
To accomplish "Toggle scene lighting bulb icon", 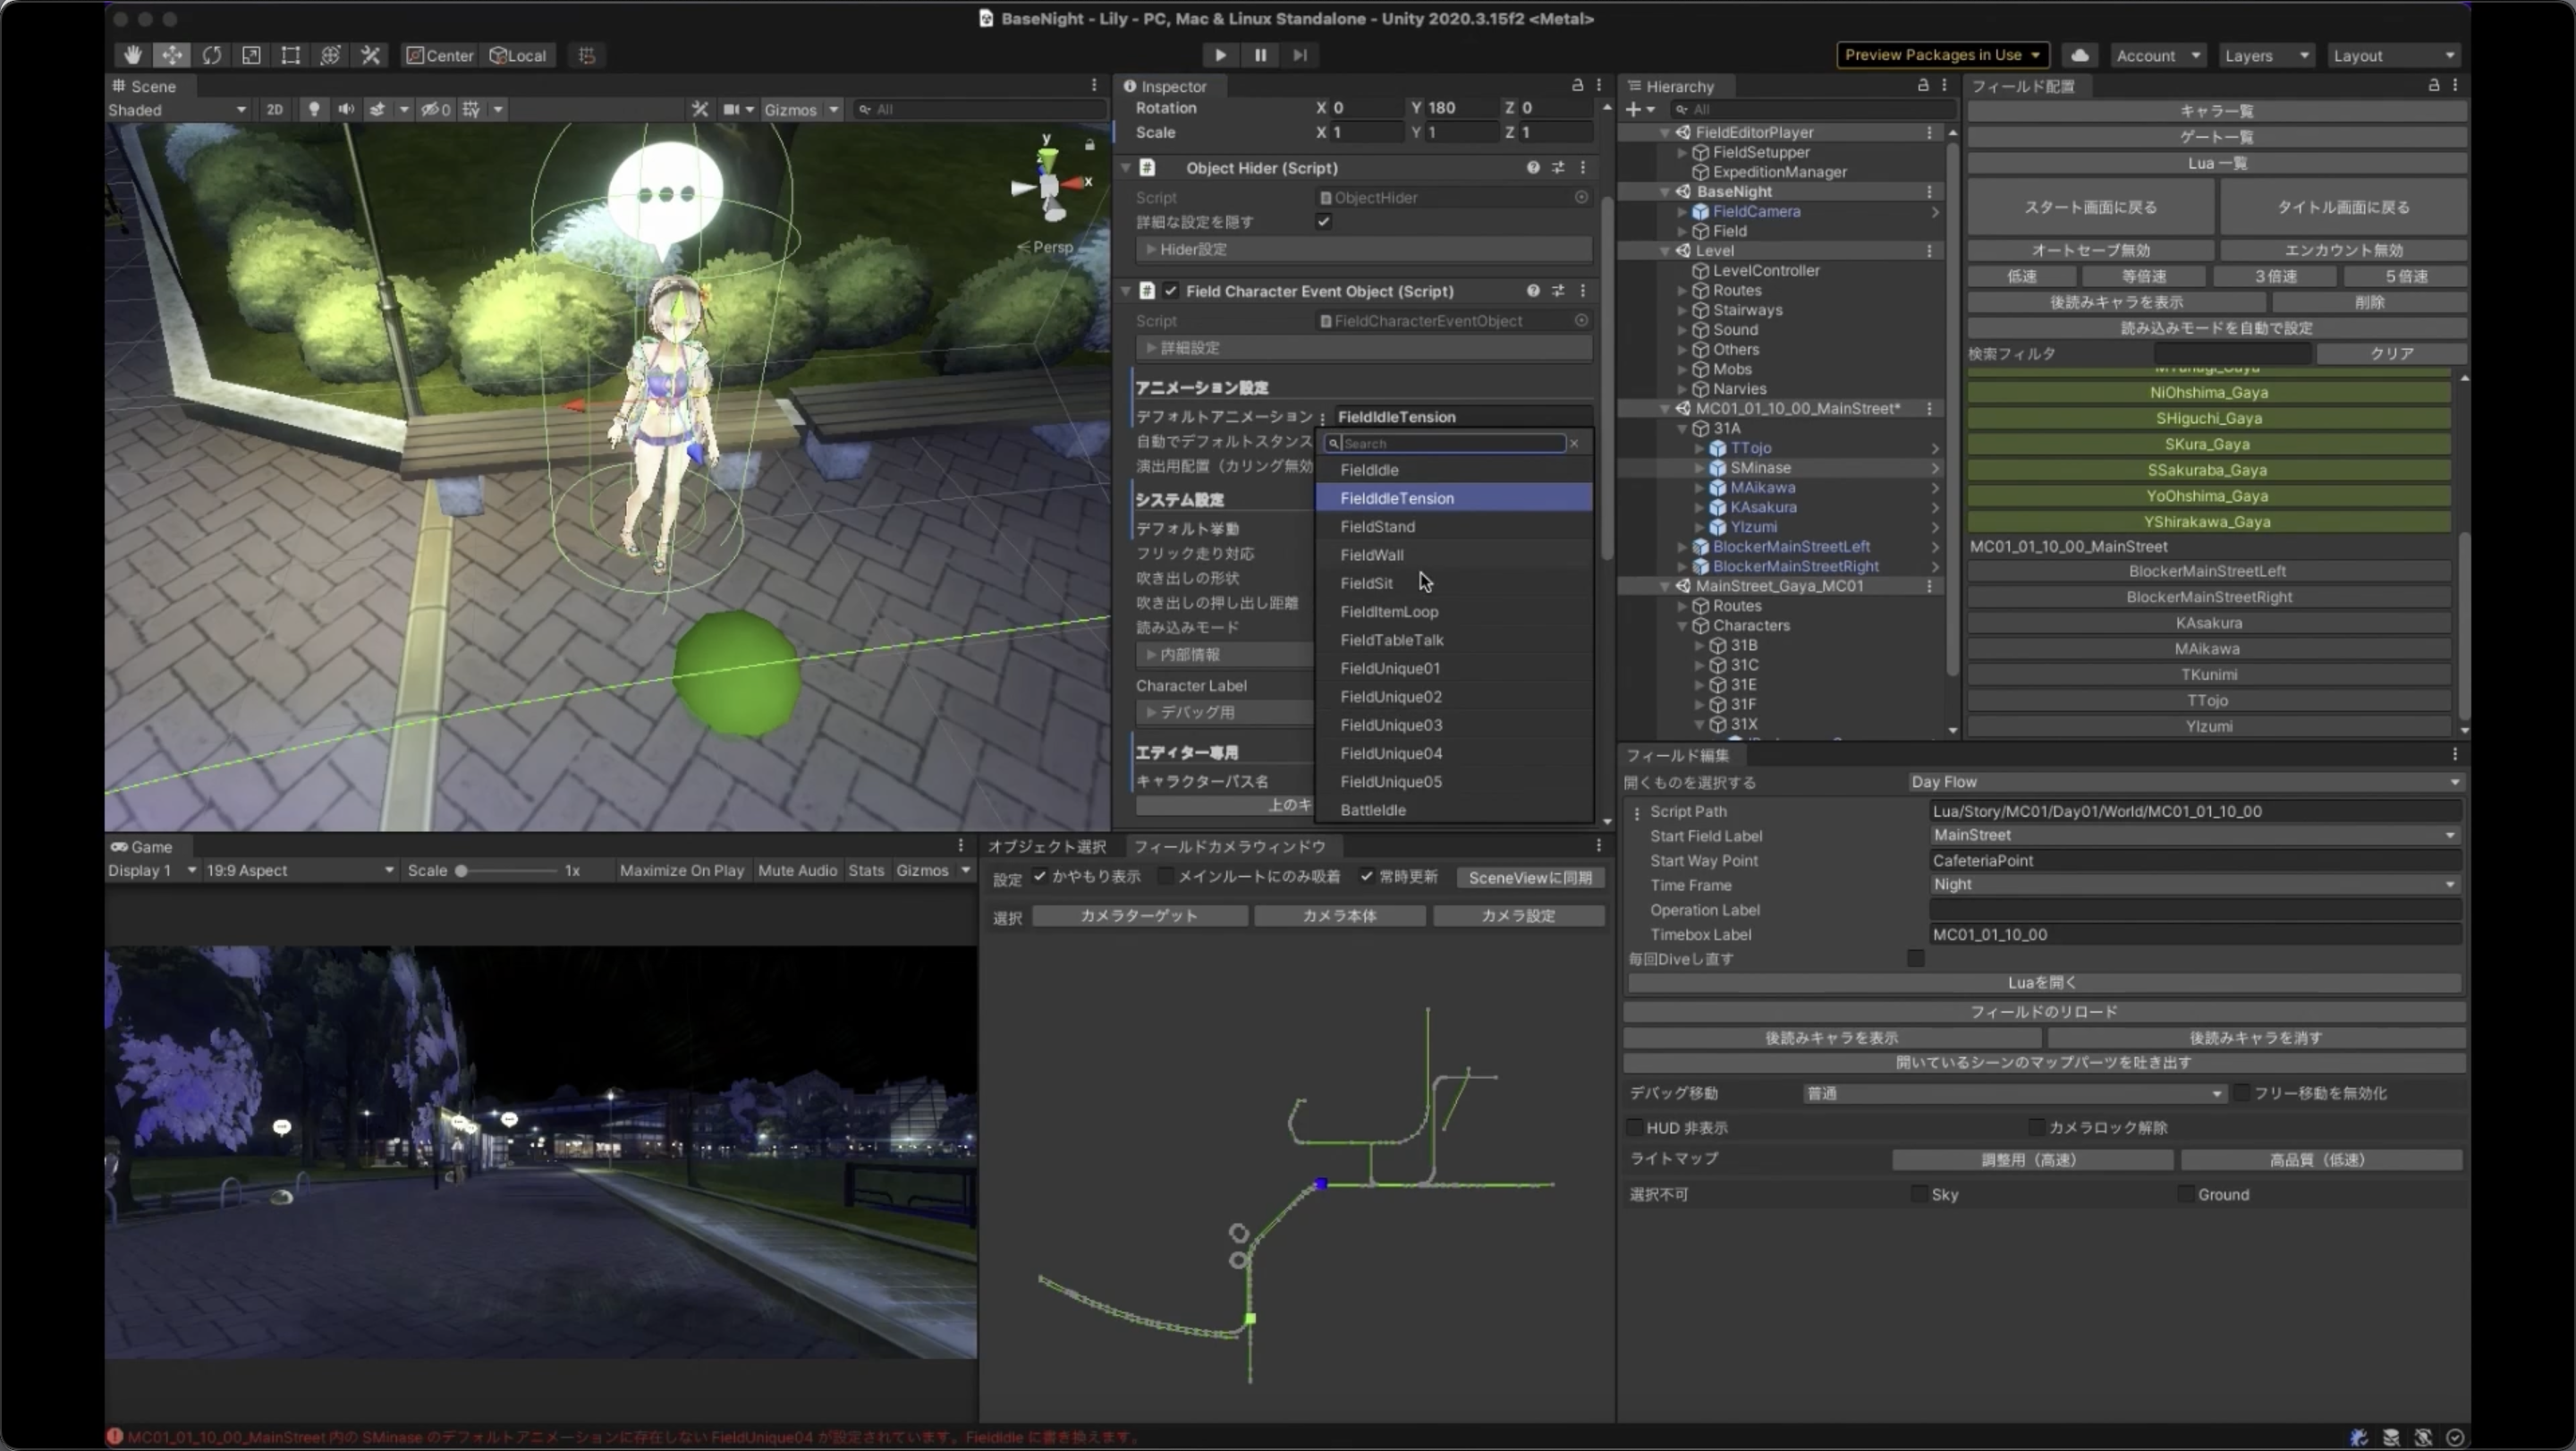I will point(314,109).
